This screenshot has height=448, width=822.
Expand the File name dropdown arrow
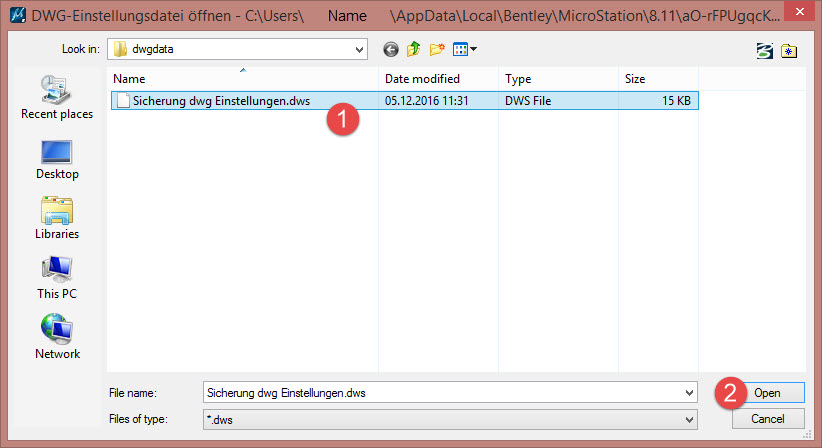[689, 392]
